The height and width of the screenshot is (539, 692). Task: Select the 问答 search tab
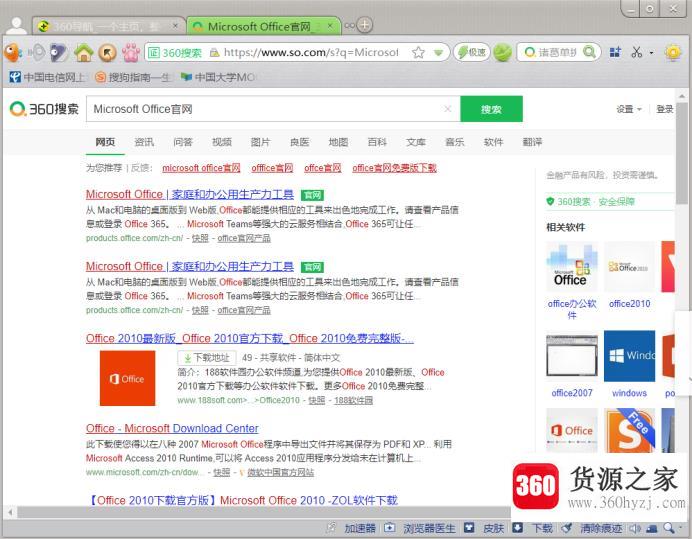pos(183,142)
